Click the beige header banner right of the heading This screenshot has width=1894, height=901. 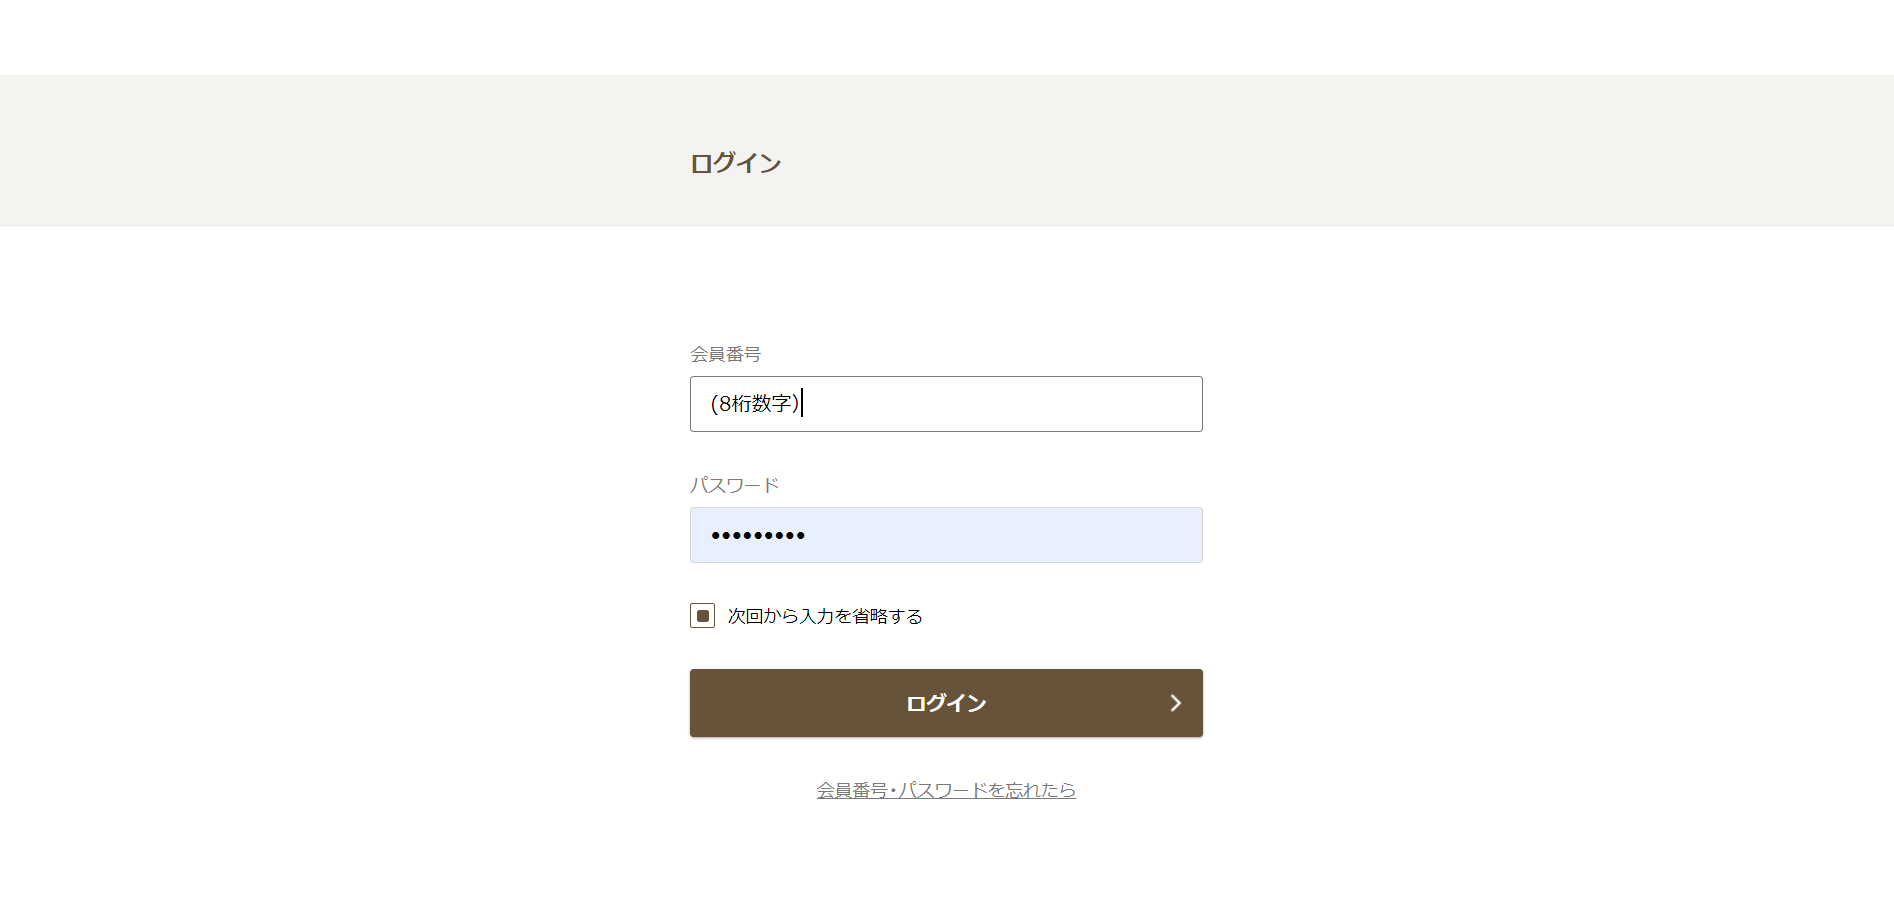tap(1300, 150)
